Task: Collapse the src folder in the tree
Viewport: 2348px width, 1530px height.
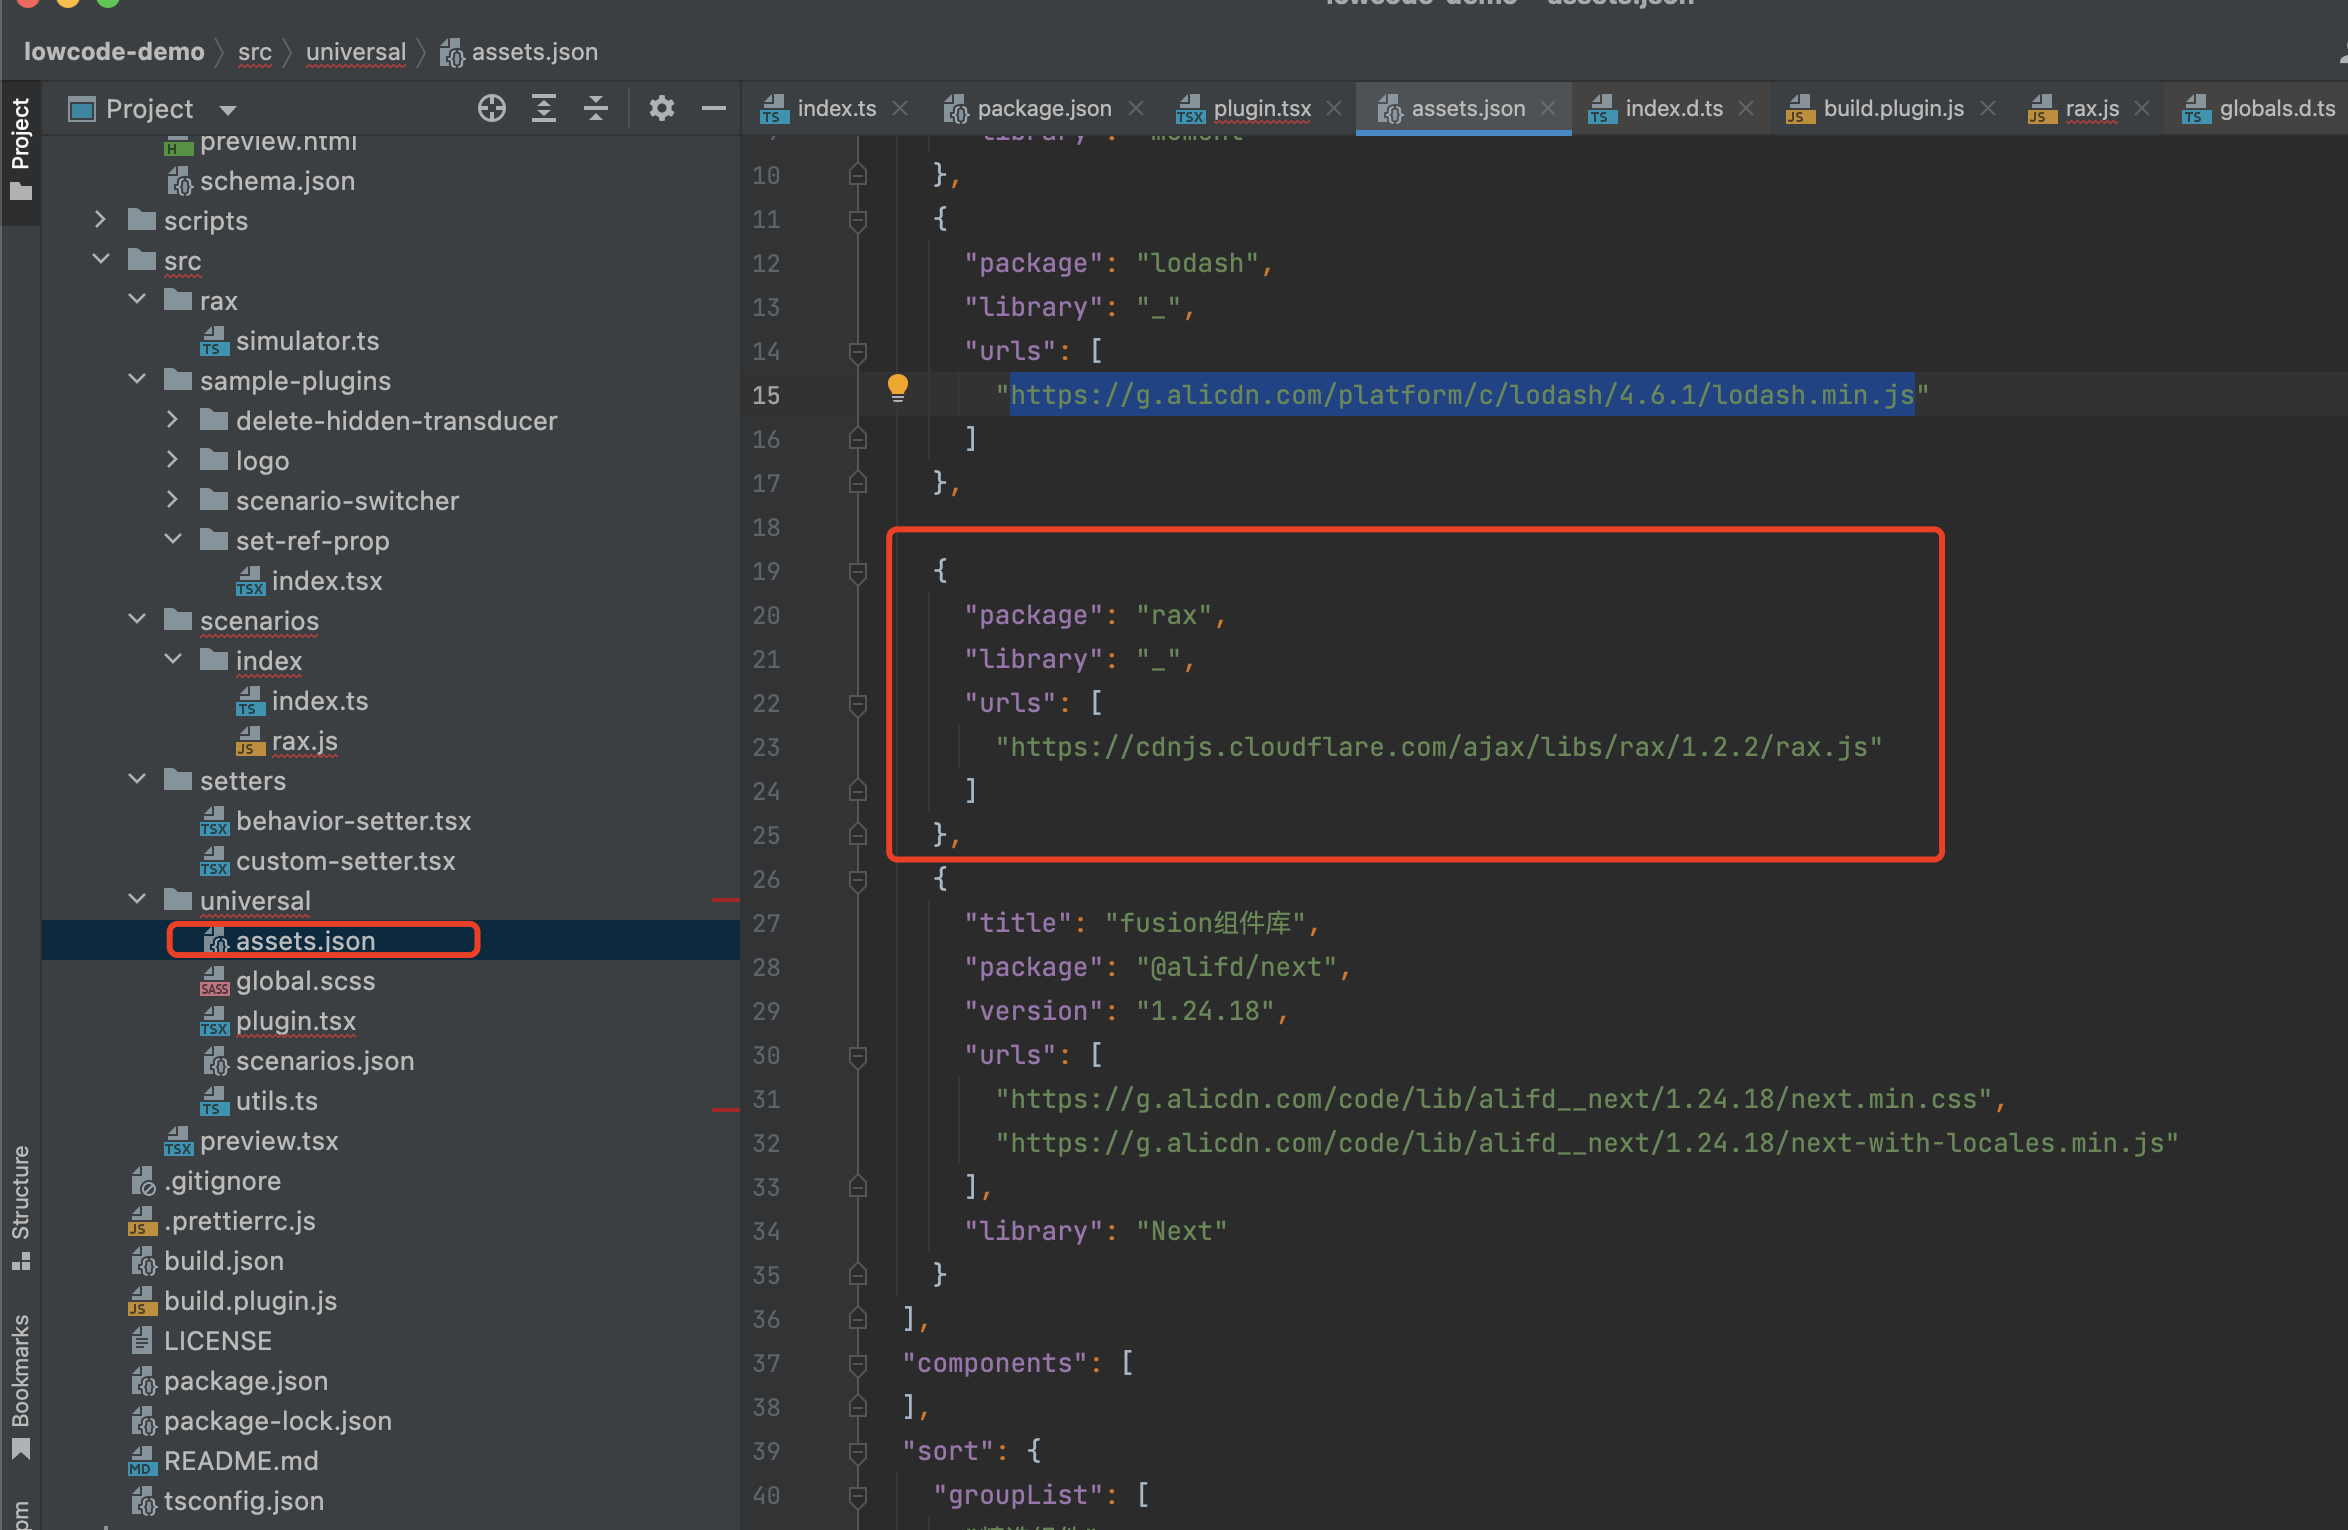Action: point(101,259)
